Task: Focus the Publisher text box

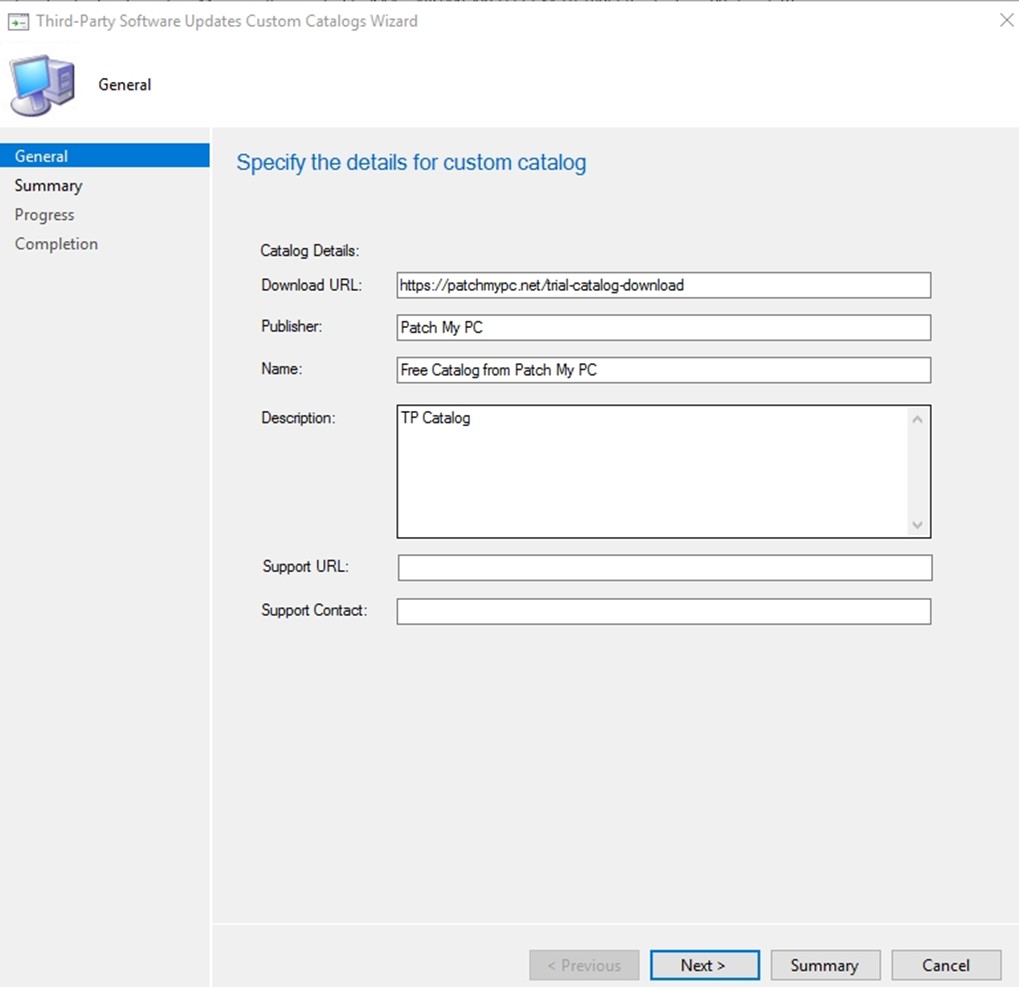Action: 663,327
